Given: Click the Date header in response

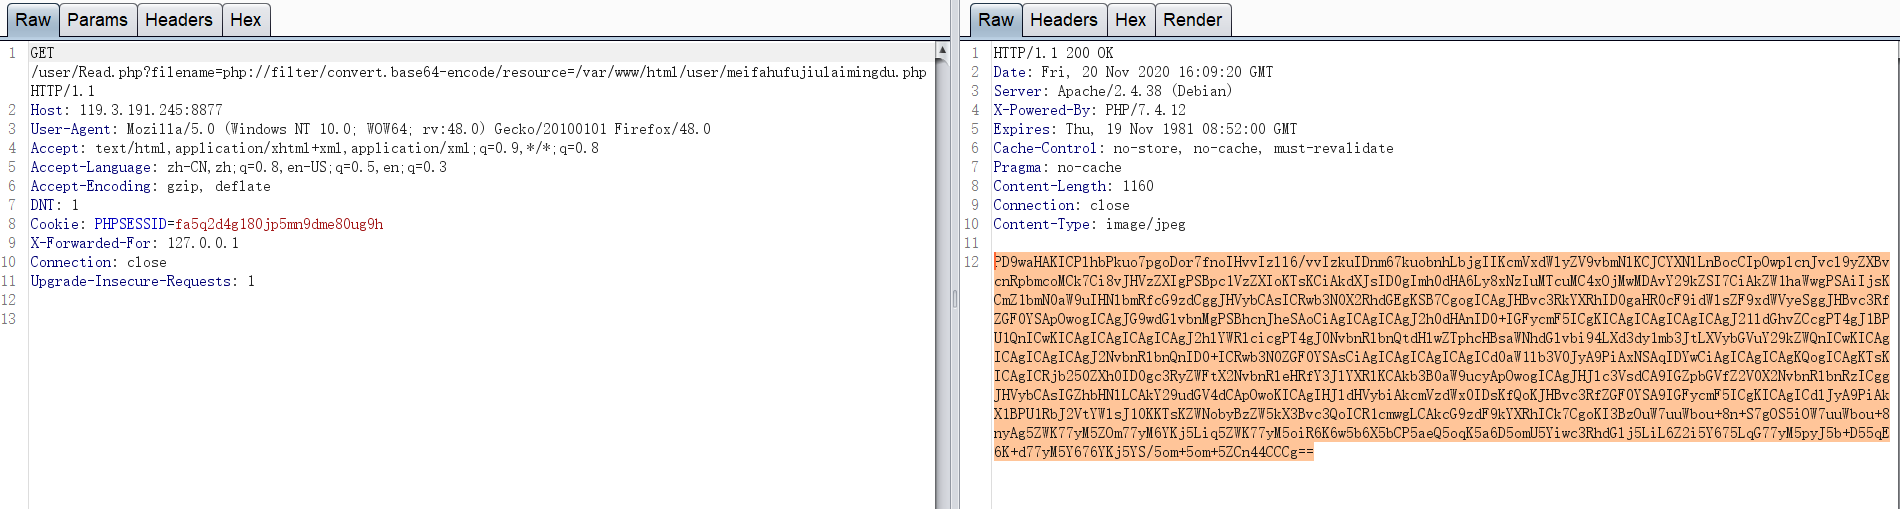Looking at the screenshot, I should click(1133, 72).
